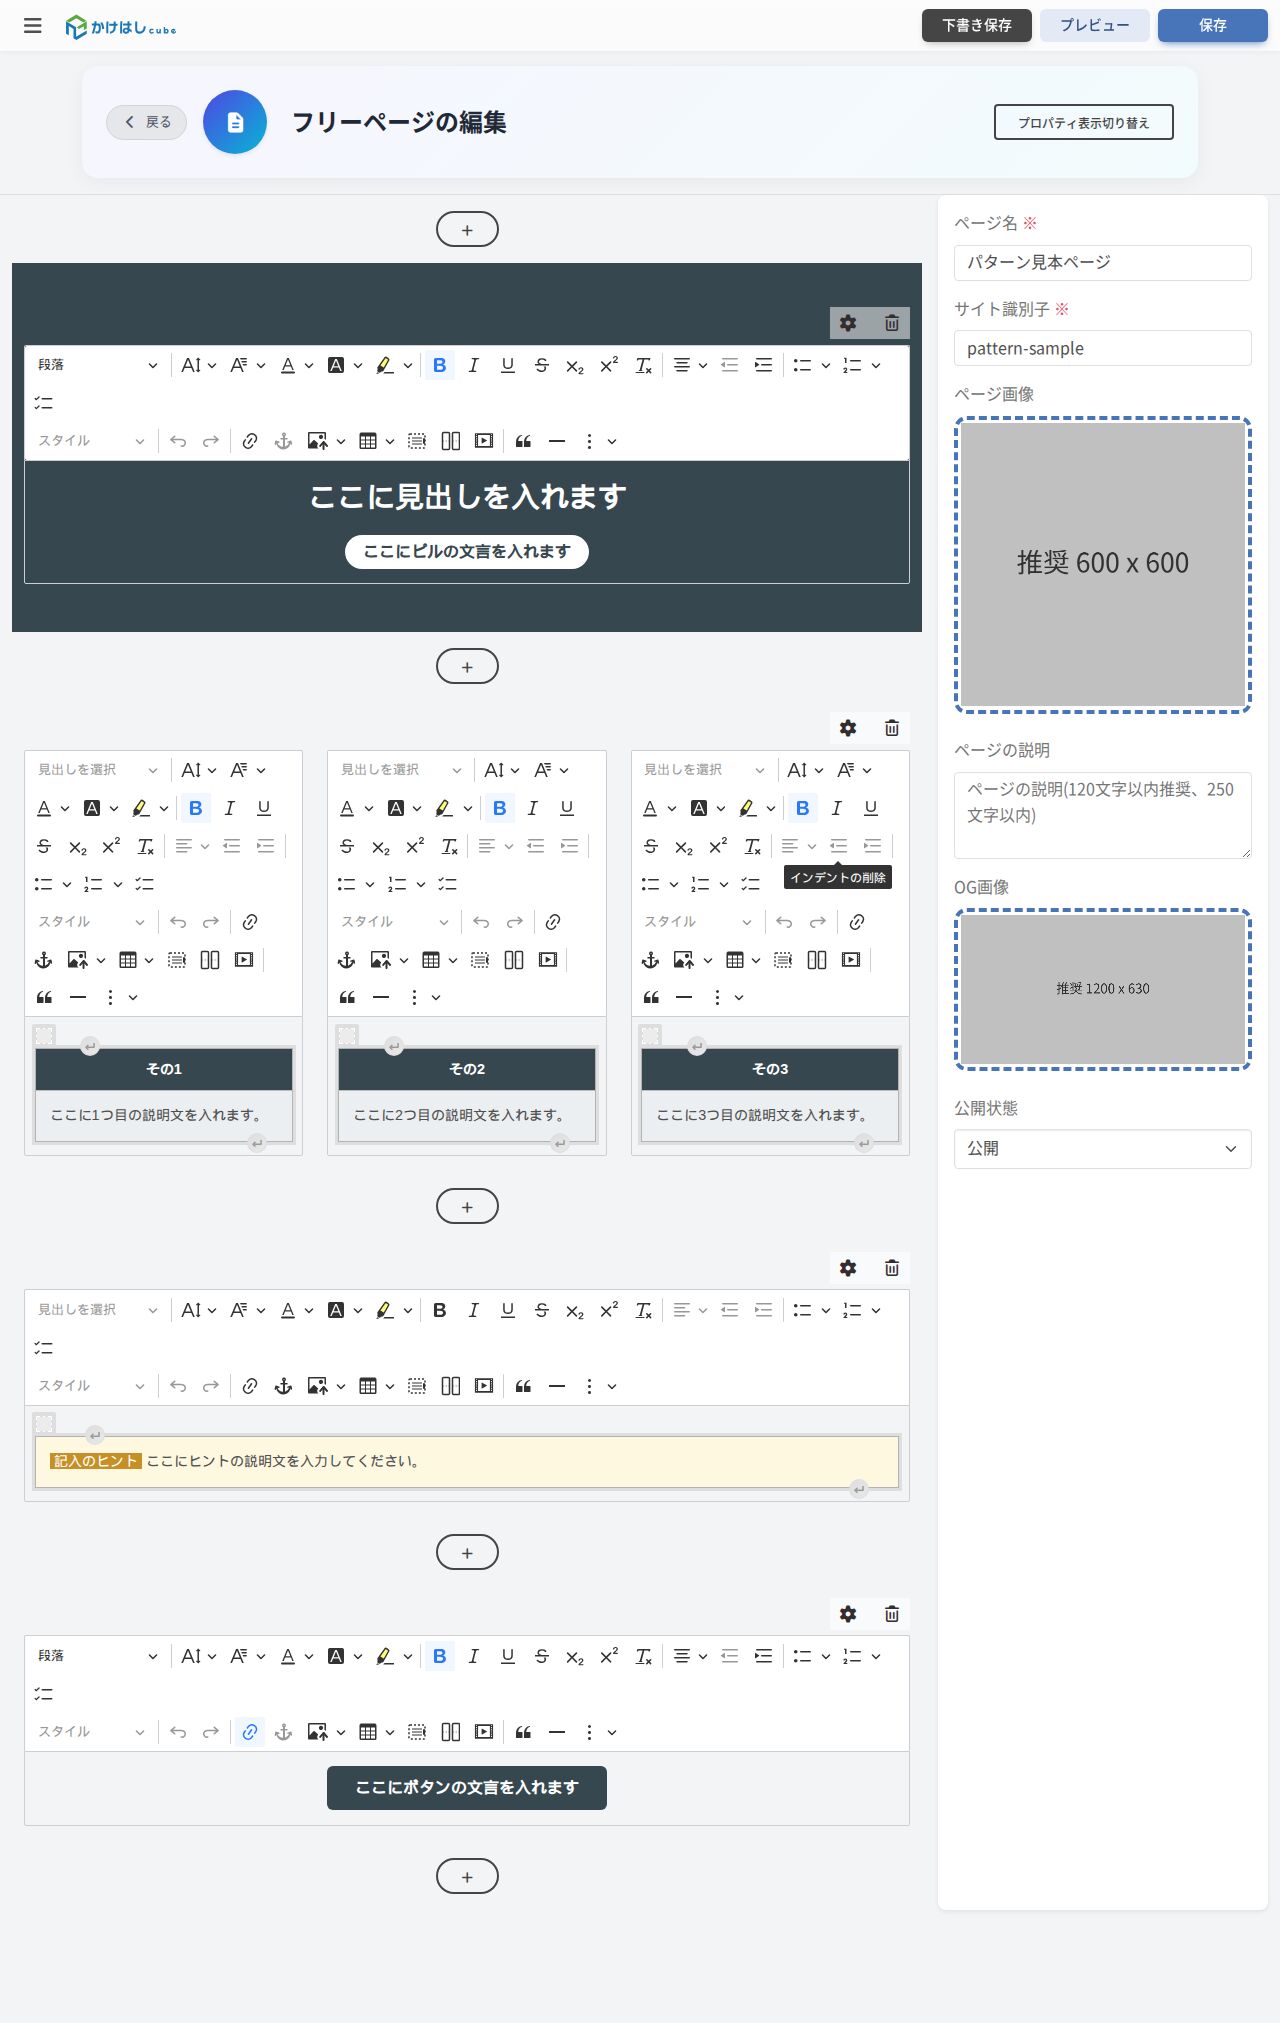1280x2023 pixels.
Task: Click remove-format icon in the その1 column toolbar
Action: click(x=146, y=846)
